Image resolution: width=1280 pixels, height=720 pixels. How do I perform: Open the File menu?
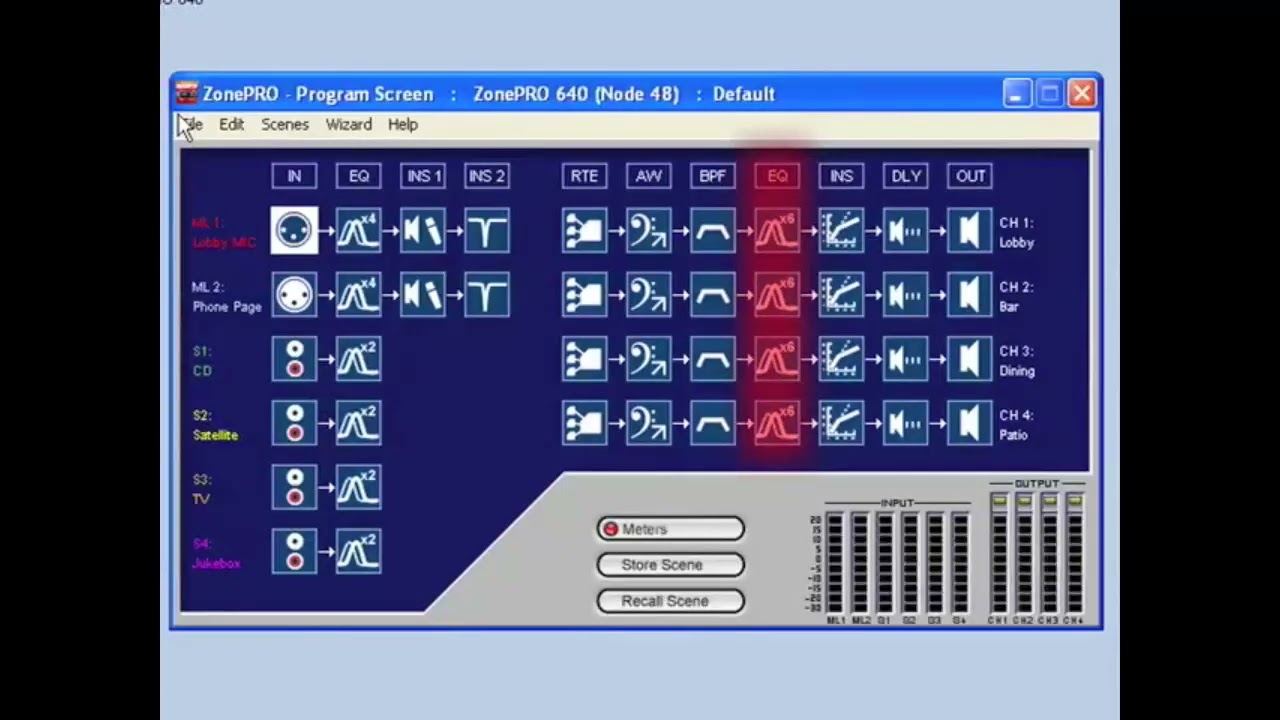pyautogui.click(x=192, y=125)
